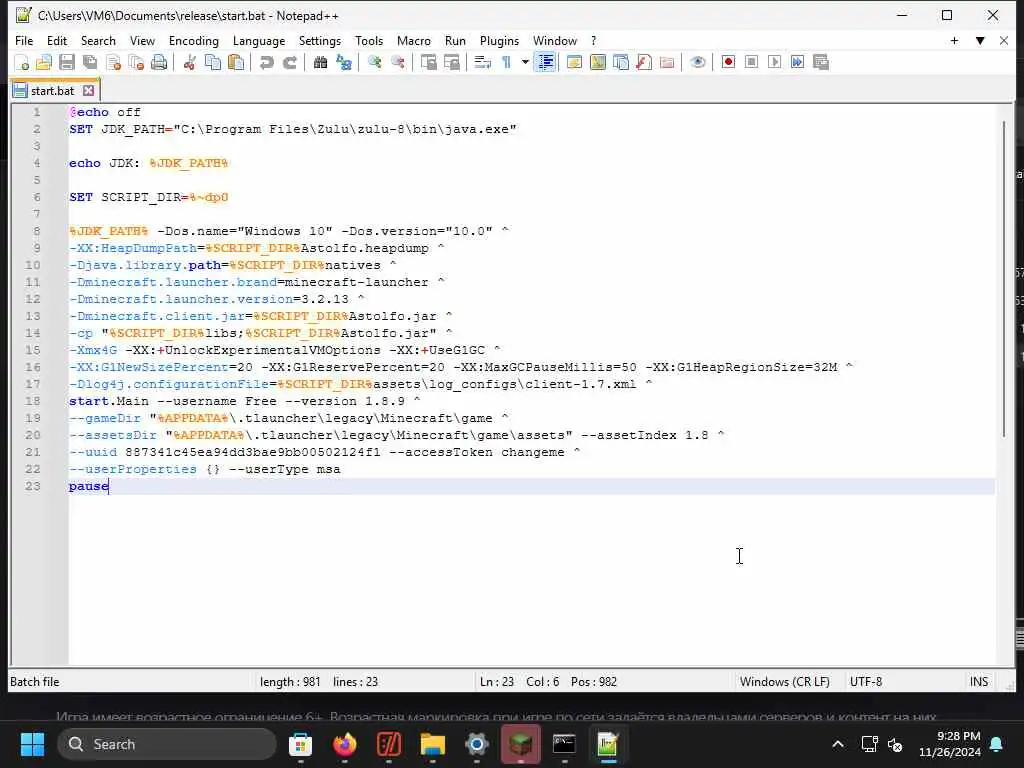The image size is (1024, 768).
Task: Click the Redo arrow icon
Action: 289,63
